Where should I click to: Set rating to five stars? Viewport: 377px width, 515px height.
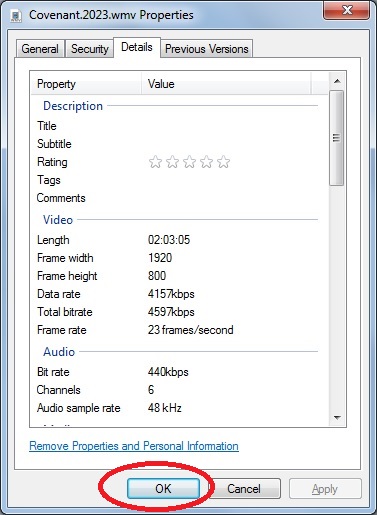click(223, 162)
